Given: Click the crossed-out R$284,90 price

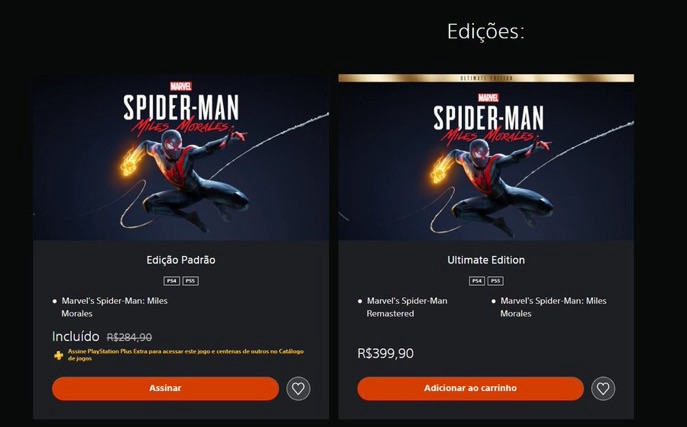Looking at the screenshot, I should 129,337.
